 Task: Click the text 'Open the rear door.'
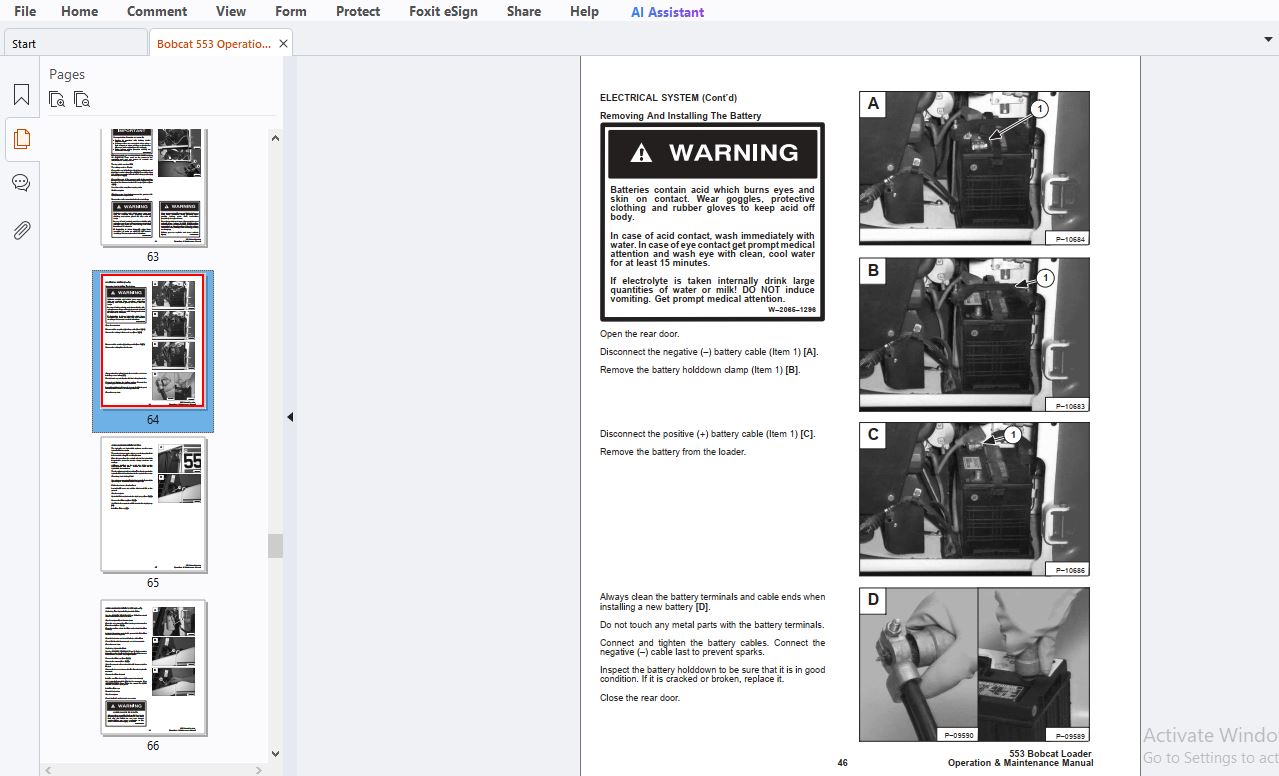tap(639, 334)
